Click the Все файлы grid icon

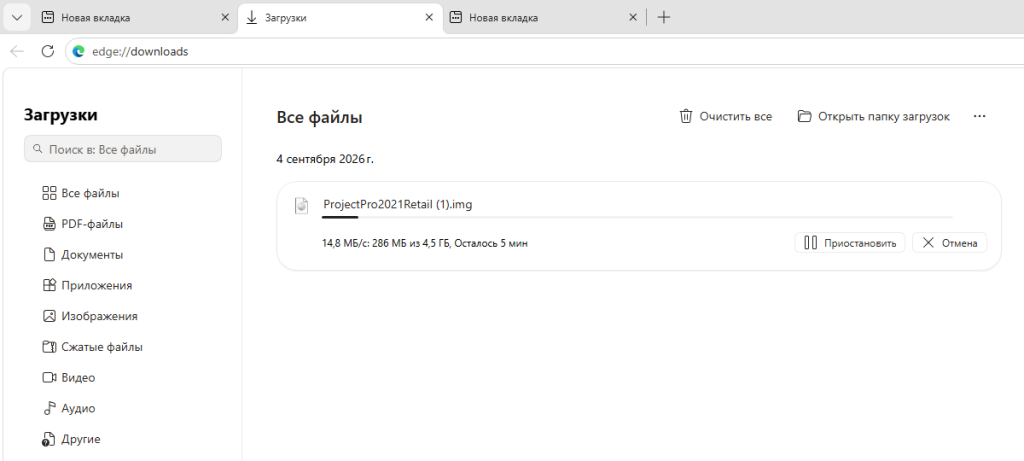point(49,193)
